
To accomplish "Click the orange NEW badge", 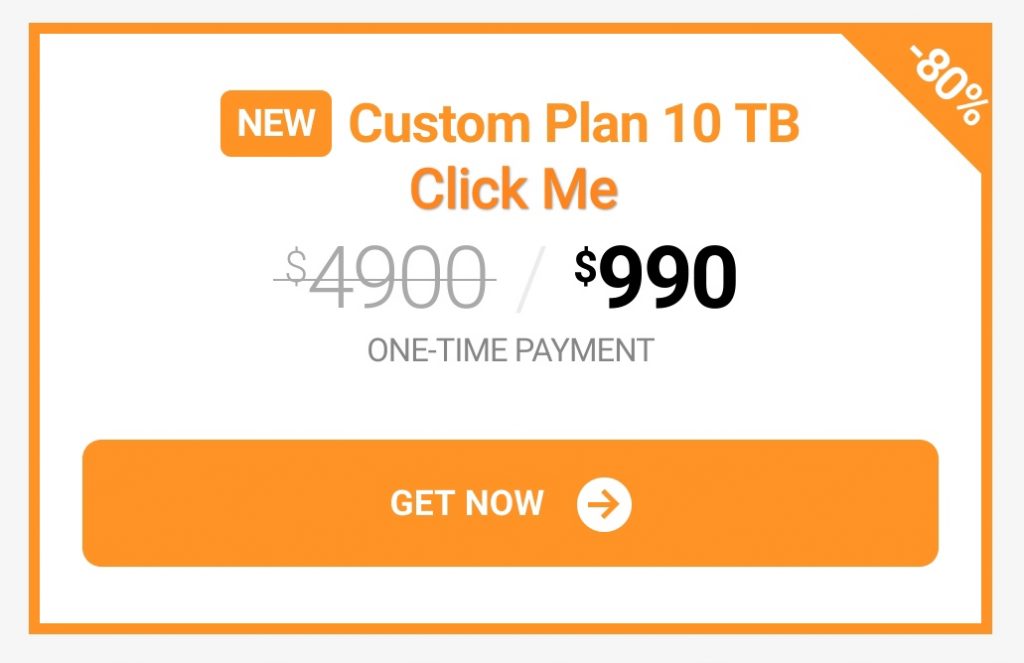I will click(276, 123).
